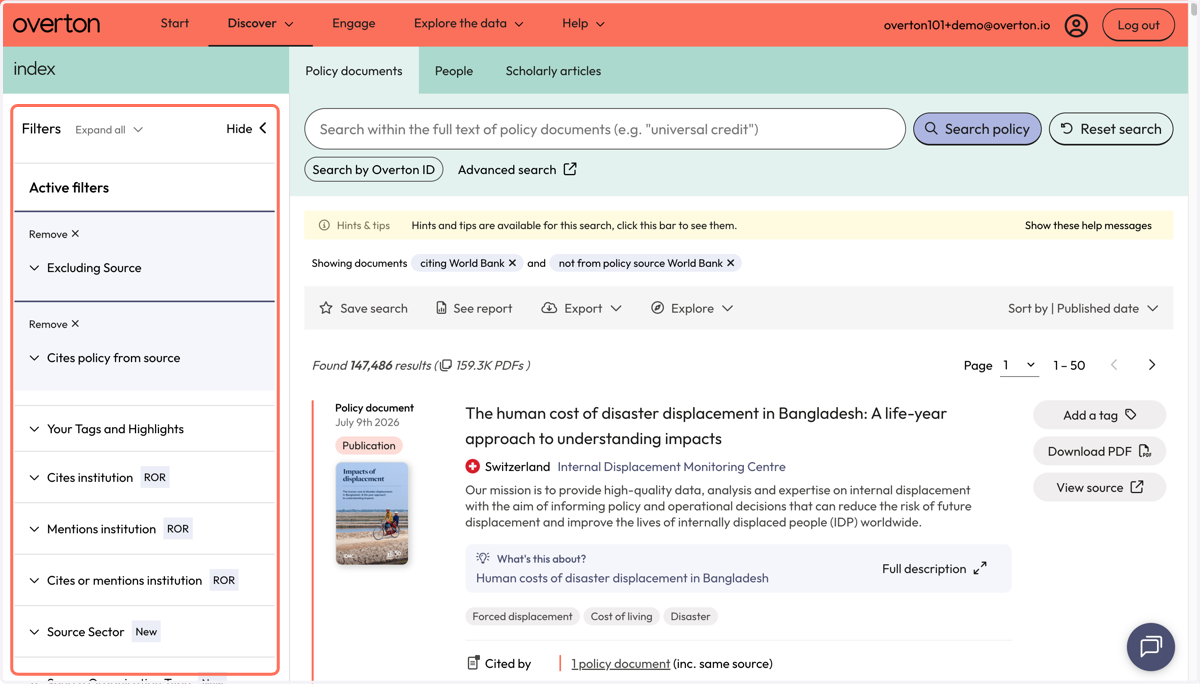Click the account email overton101+demo@overton.io
The width and height of the screenshot is (1200, 684).
967,25
